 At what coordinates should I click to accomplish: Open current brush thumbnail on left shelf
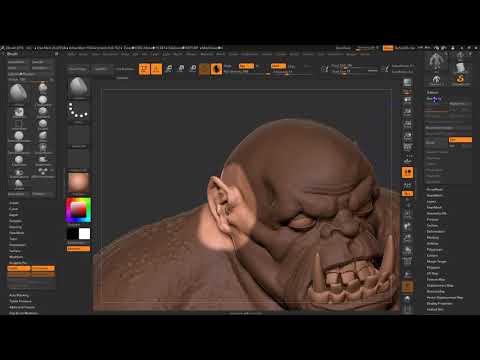tap(78, 88)
